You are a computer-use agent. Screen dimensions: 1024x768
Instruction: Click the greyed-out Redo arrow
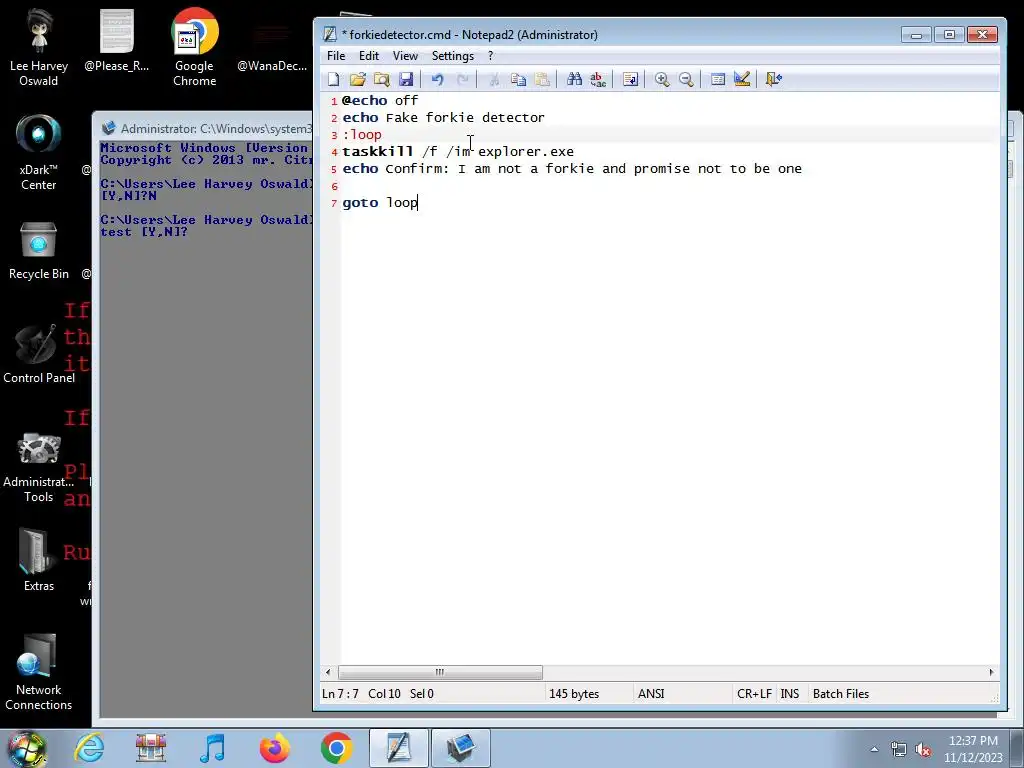462,80
